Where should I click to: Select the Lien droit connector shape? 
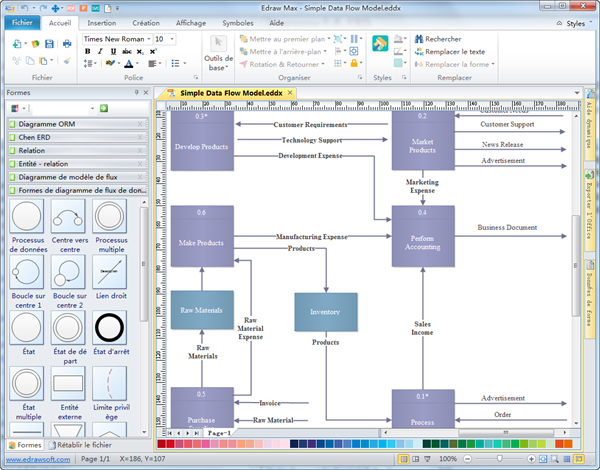point(110,272)
